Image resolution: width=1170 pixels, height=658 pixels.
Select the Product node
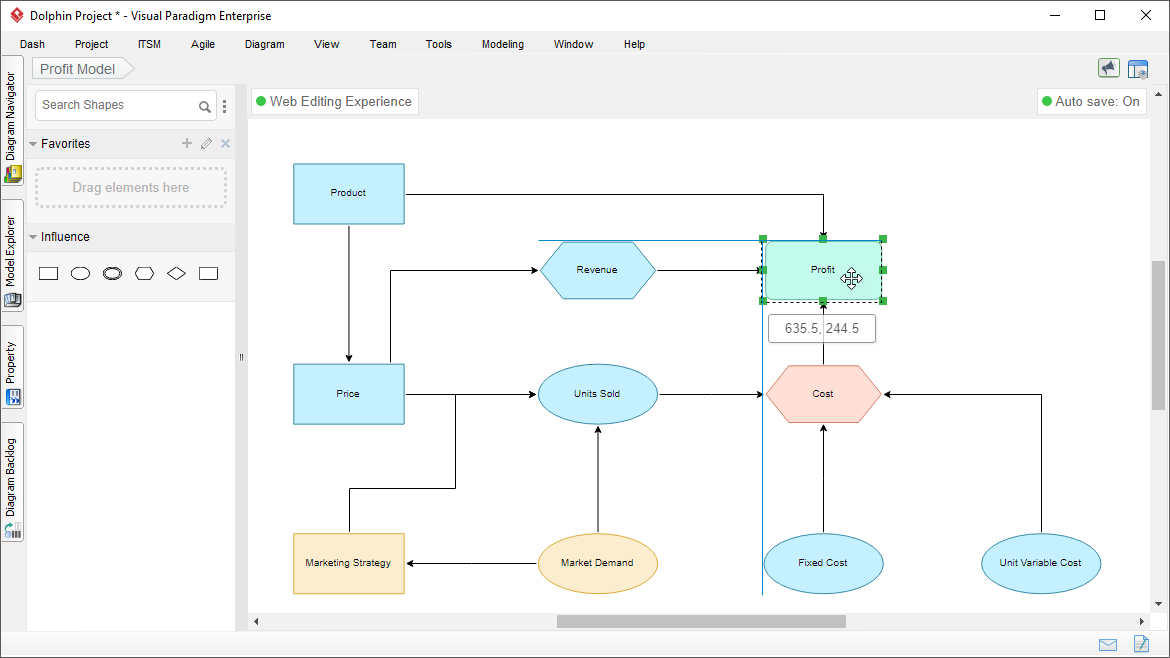click(348, 194)
